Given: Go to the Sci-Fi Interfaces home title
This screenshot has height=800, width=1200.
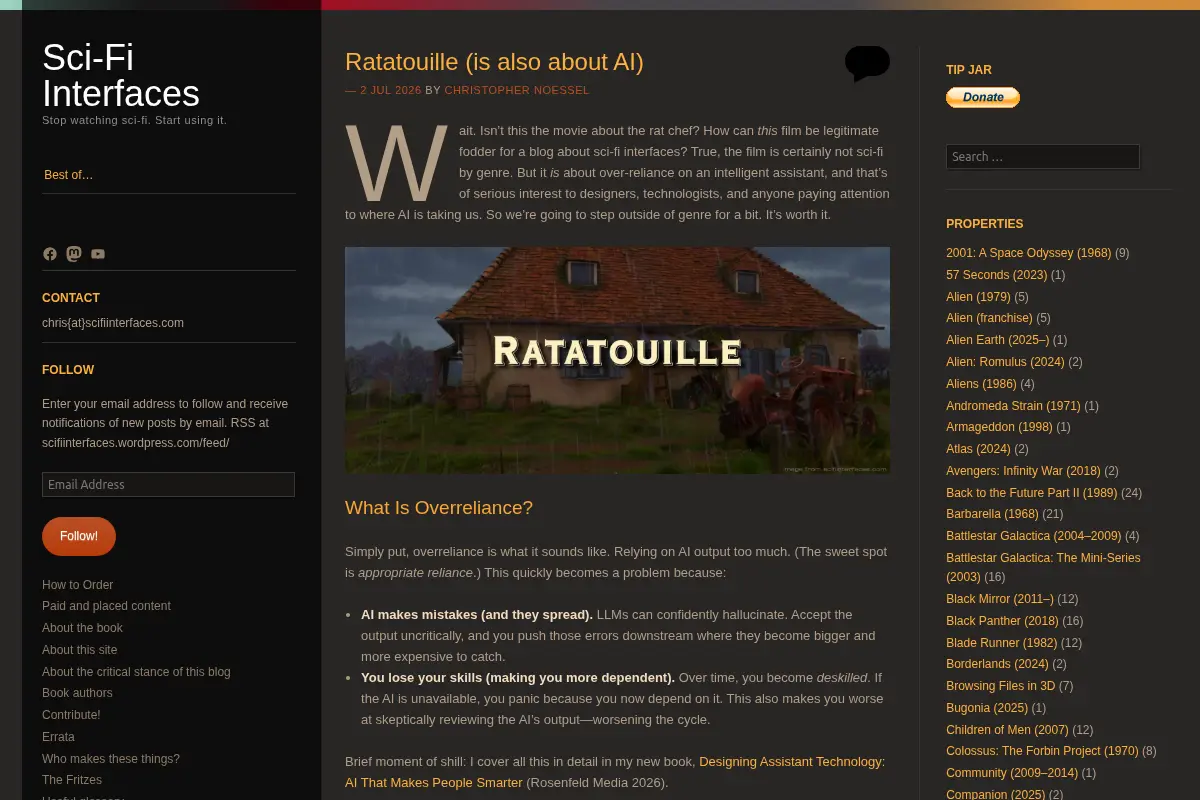Looking at the screenshot, I should pyautogui.click(x=121, y=75).
